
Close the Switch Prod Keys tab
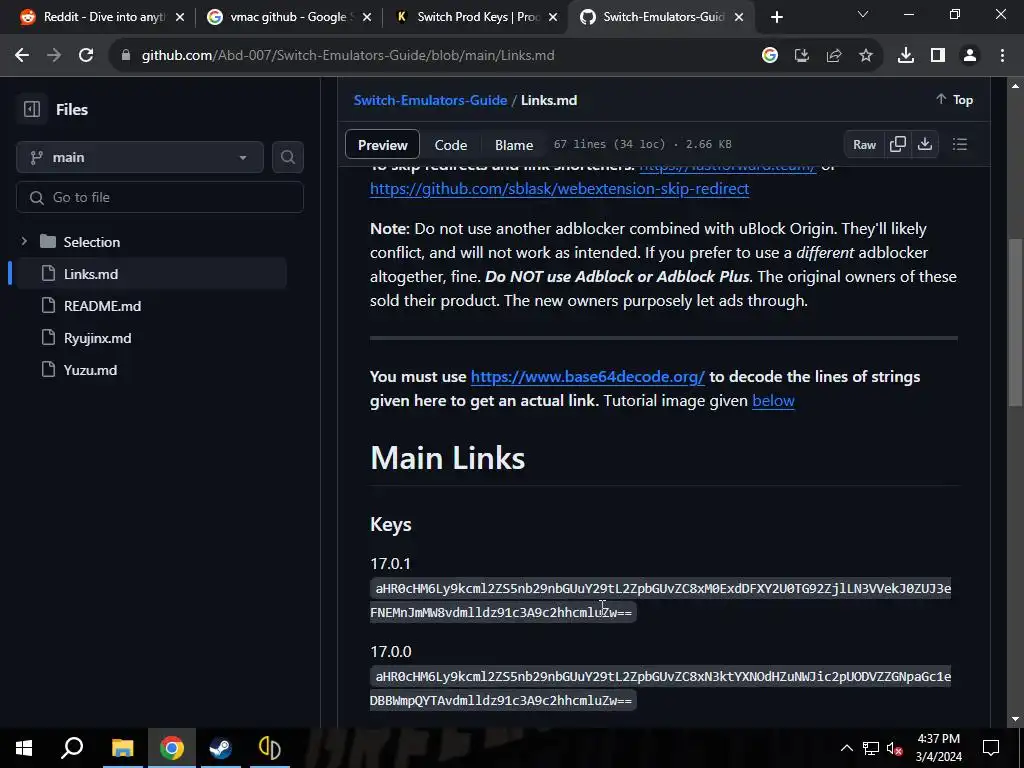pos(553,17)
